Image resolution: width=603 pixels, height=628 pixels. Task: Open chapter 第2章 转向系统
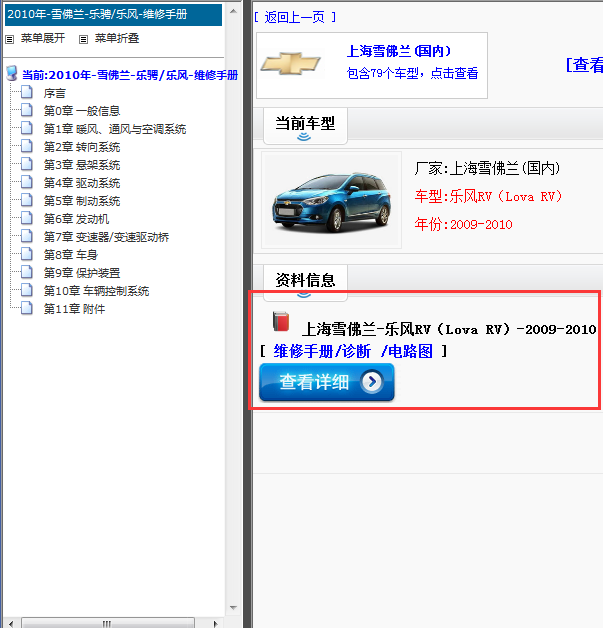click(82, 147)
